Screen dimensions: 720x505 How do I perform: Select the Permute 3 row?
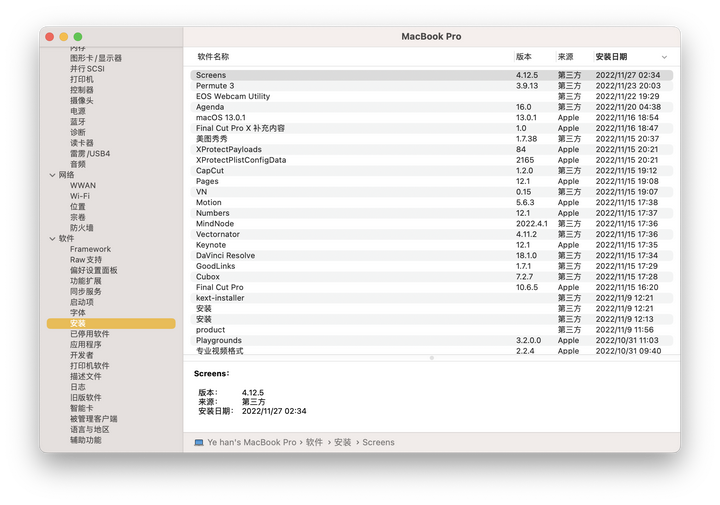432,86
